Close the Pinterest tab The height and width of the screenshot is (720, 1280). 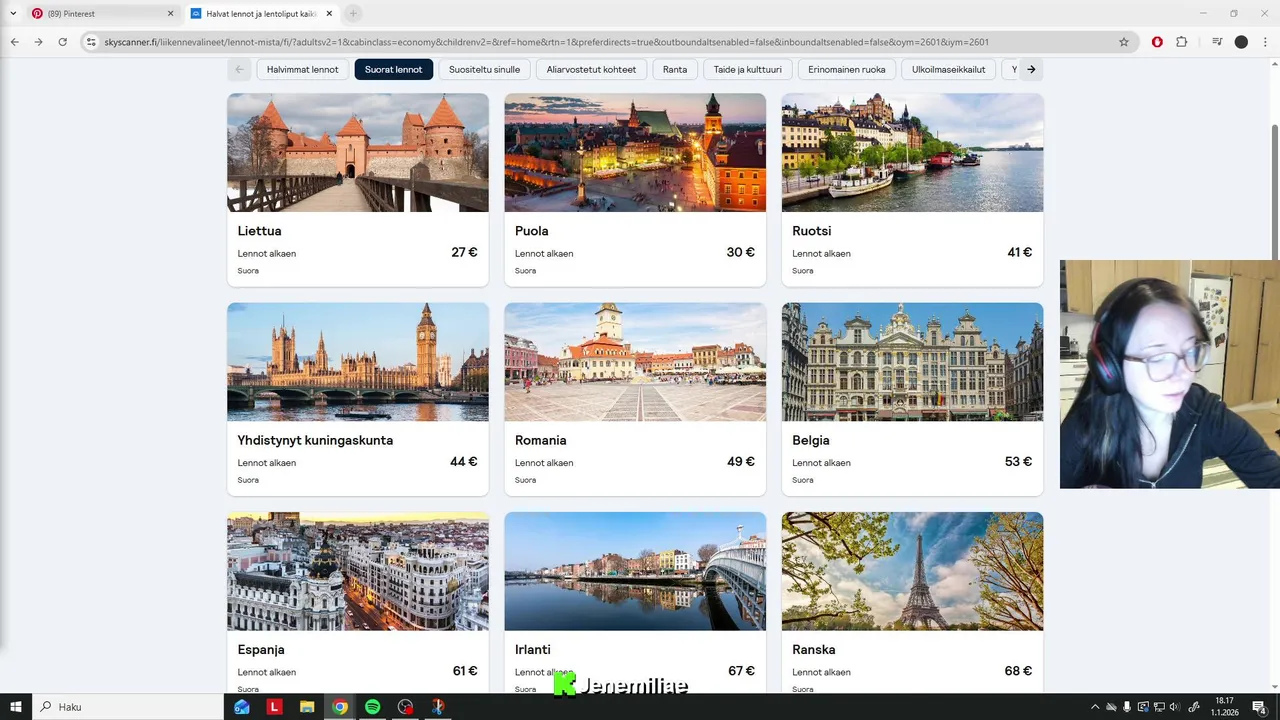pos(170,14)
